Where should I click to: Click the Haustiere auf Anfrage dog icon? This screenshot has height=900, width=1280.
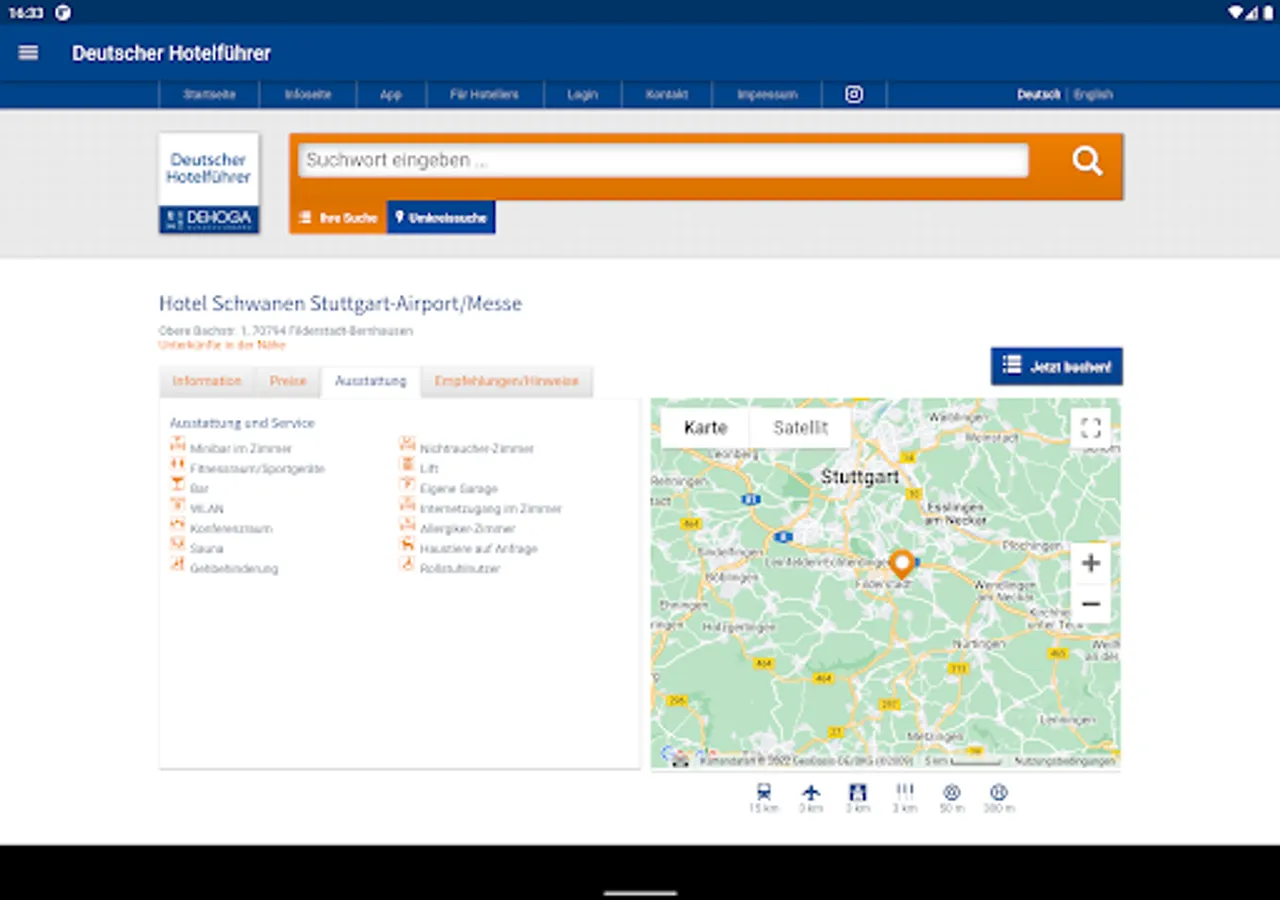point(408,545)
